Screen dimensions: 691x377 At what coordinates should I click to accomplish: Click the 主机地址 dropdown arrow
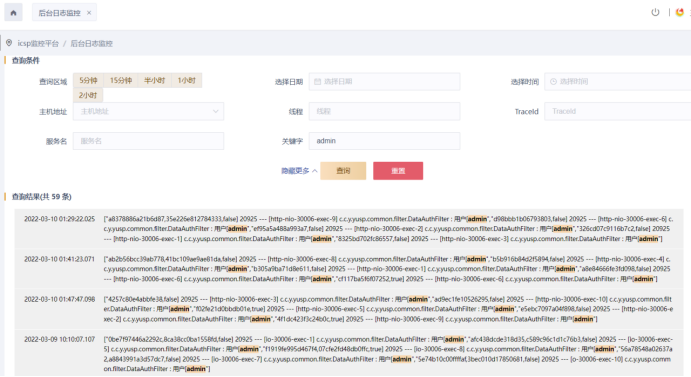pos(215,111)
